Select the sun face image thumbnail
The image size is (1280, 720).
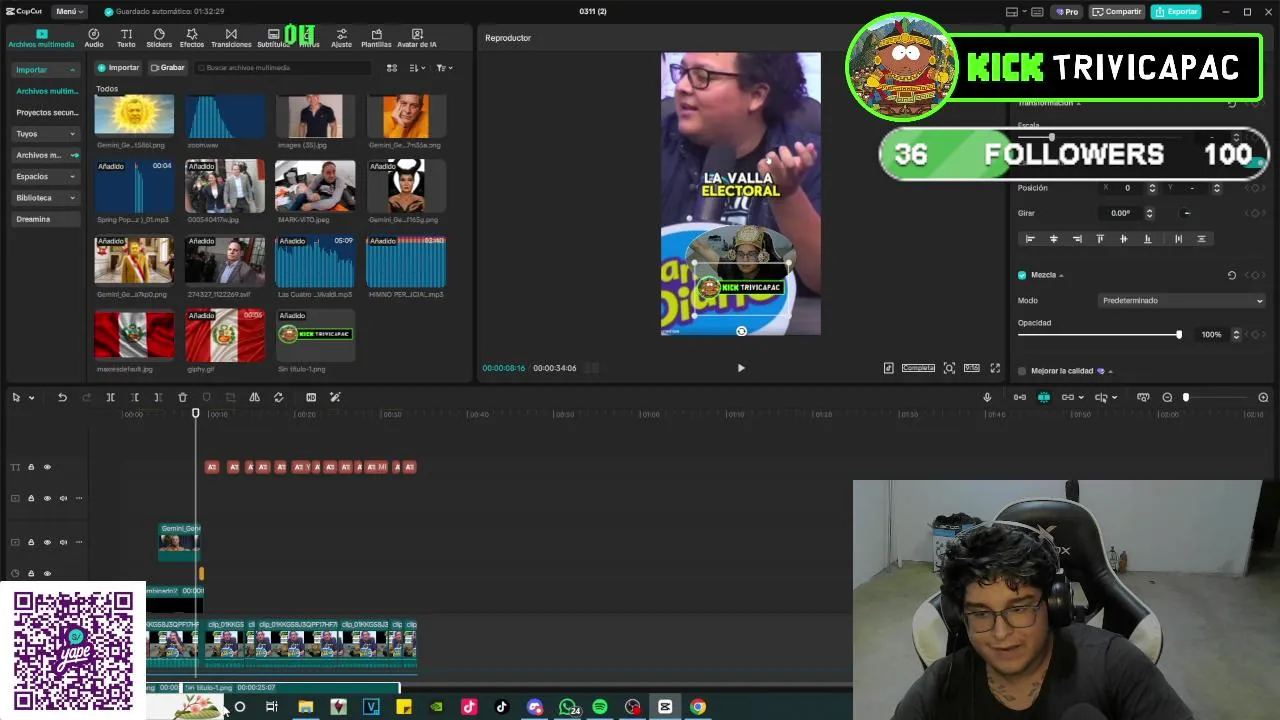pos(134,116)
